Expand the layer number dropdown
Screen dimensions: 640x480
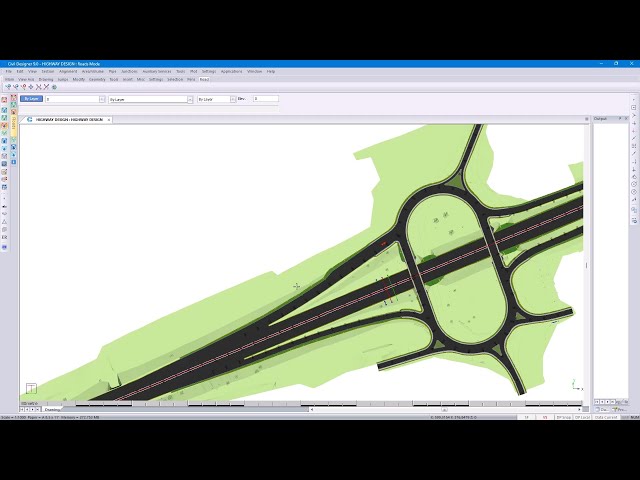102,99
